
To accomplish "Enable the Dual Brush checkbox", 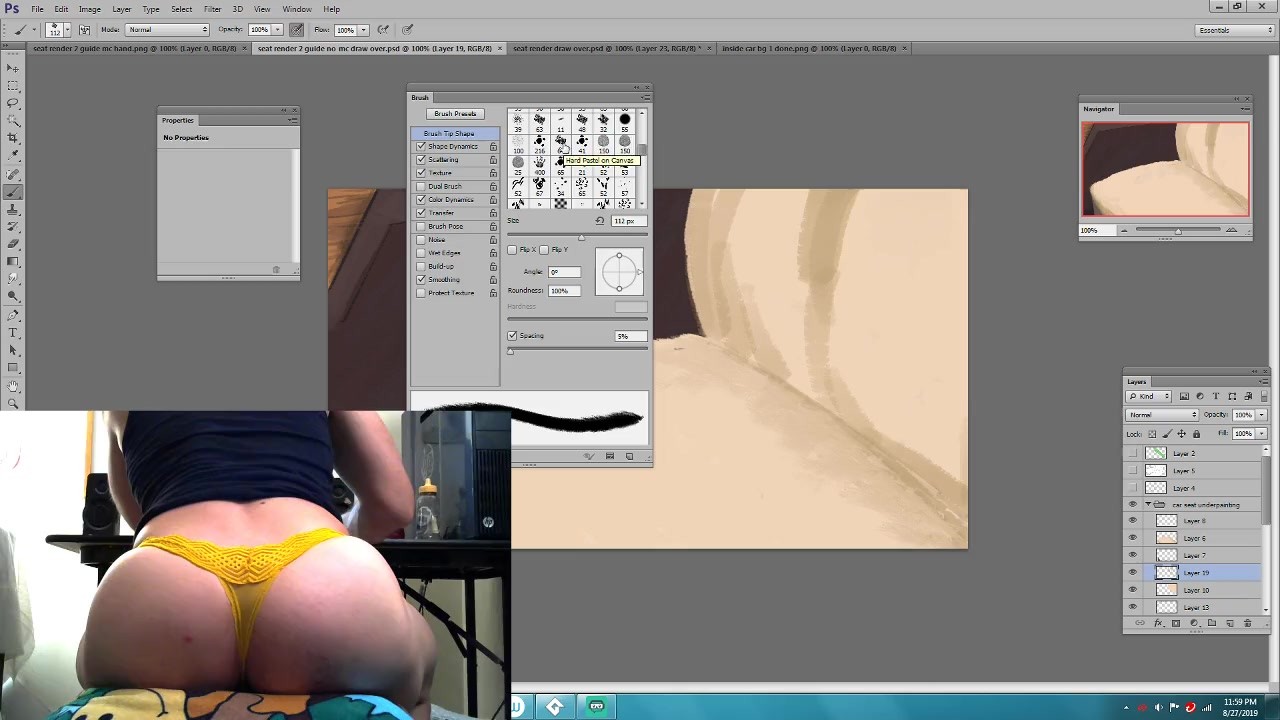I will pos(421,186).
